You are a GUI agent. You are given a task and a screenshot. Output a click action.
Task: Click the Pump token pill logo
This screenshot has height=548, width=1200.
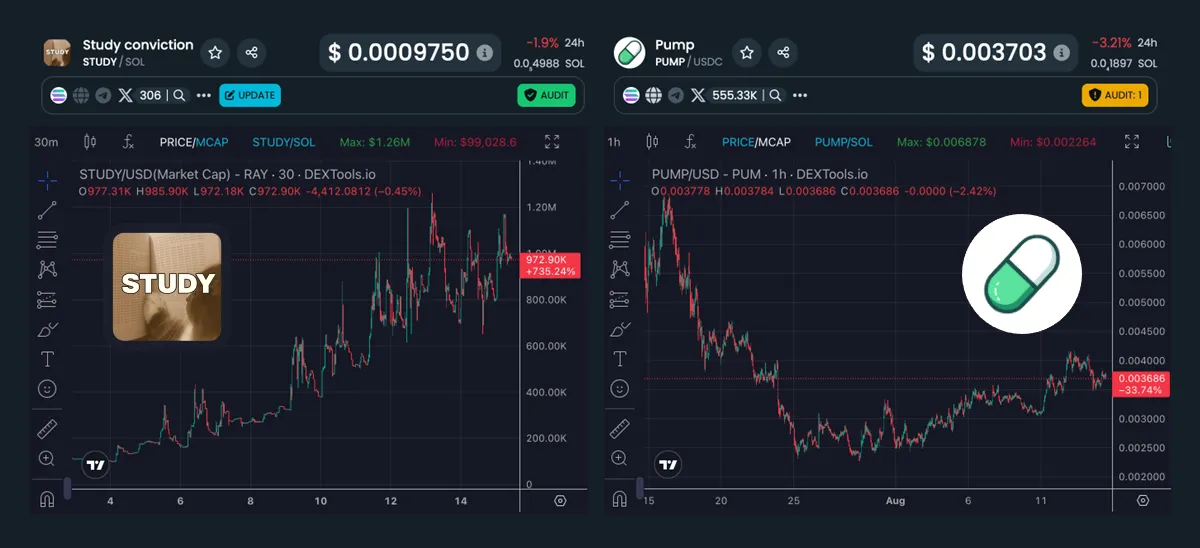tap(629, 53)
